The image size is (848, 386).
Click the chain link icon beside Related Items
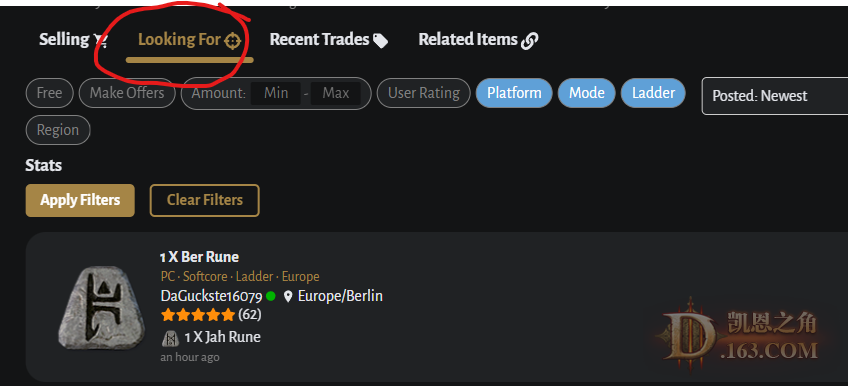529,41
